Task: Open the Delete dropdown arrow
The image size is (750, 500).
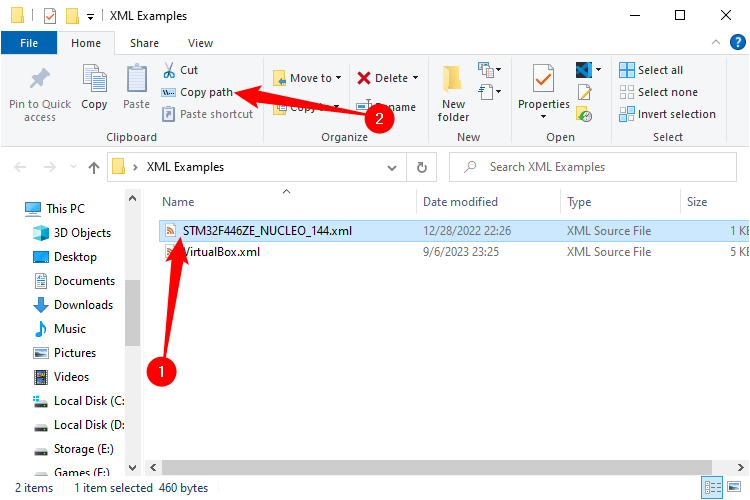Action: 415,78
